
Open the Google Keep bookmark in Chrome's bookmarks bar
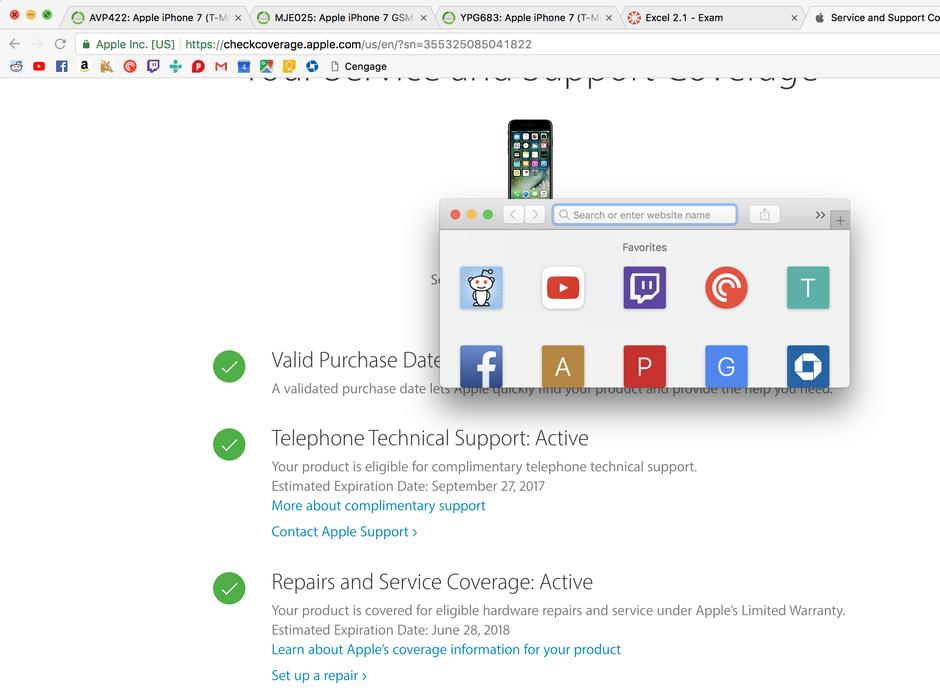tap(290, 66)
